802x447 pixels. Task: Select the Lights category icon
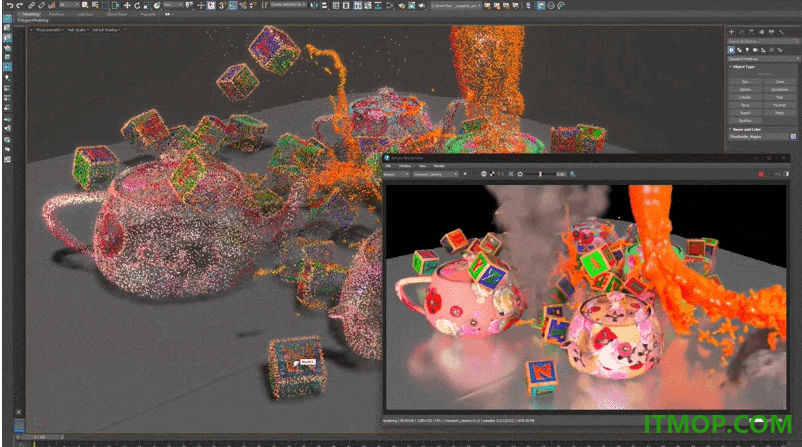tap(747, 50)
